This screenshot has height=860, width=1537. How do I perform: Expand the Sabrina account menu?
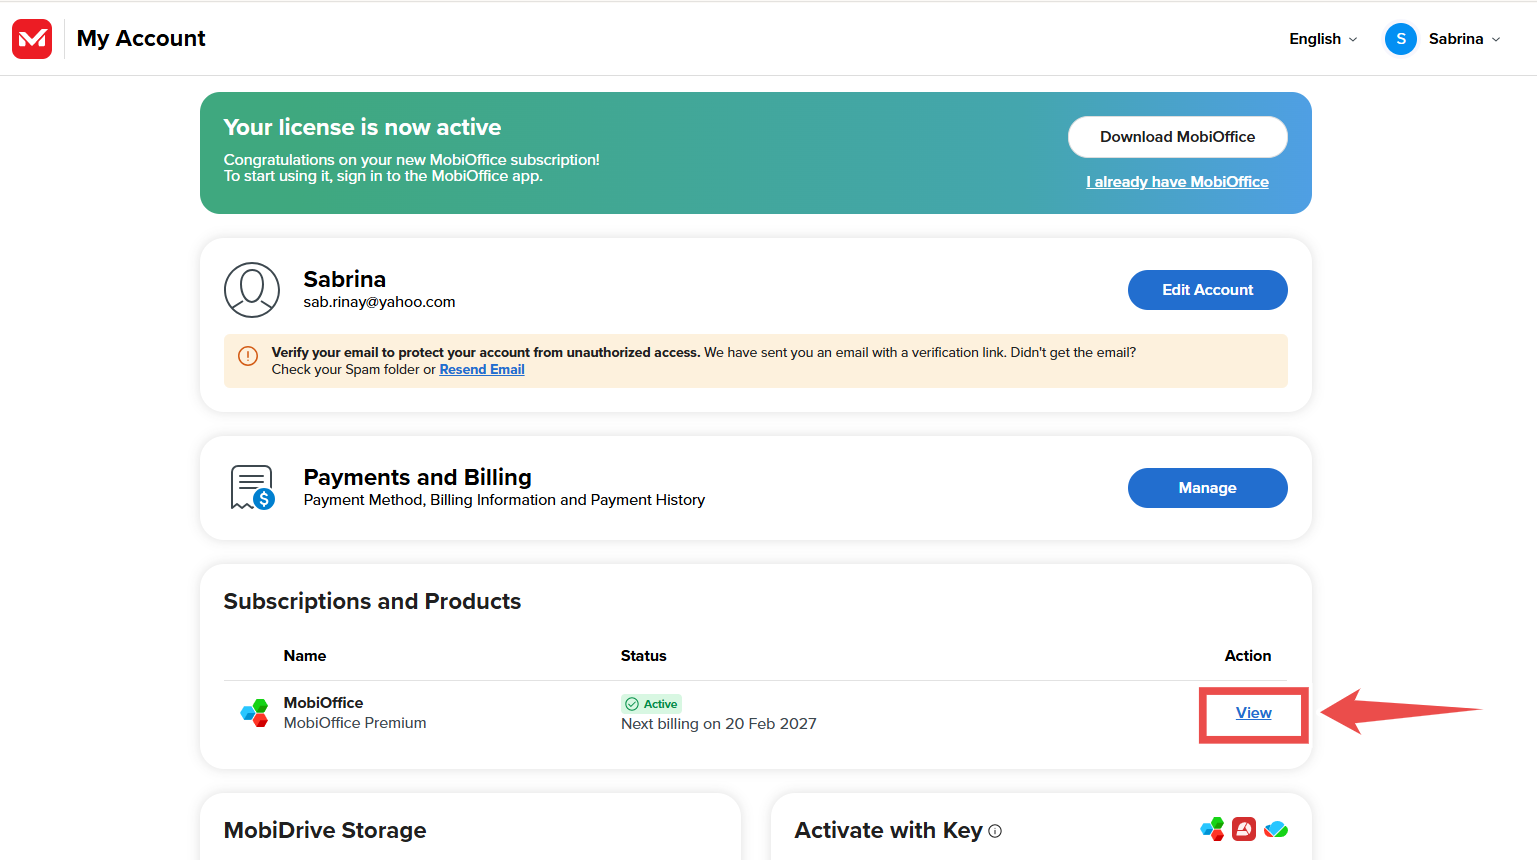tap(1464, 39)
